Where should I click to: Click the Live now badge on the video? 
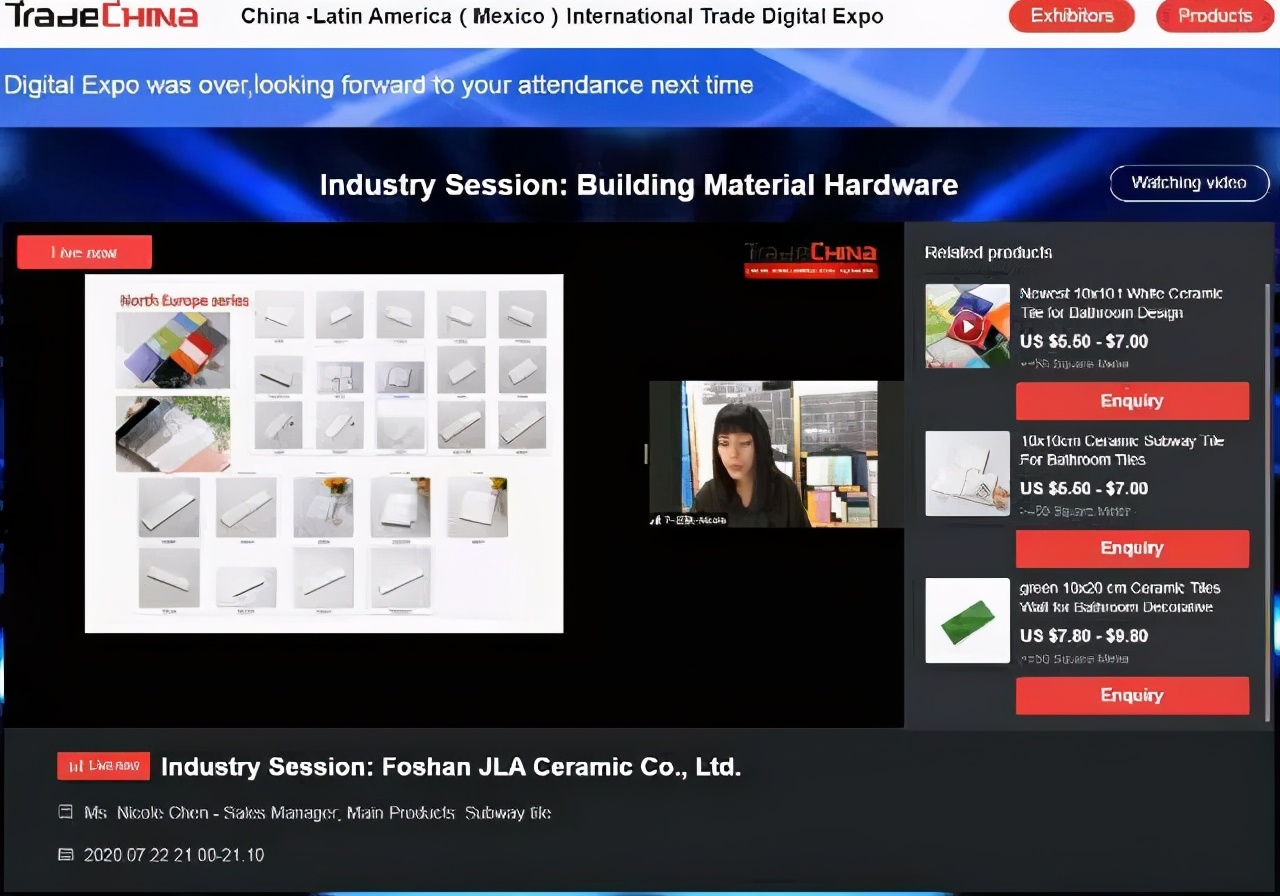[x=84, y=253]
